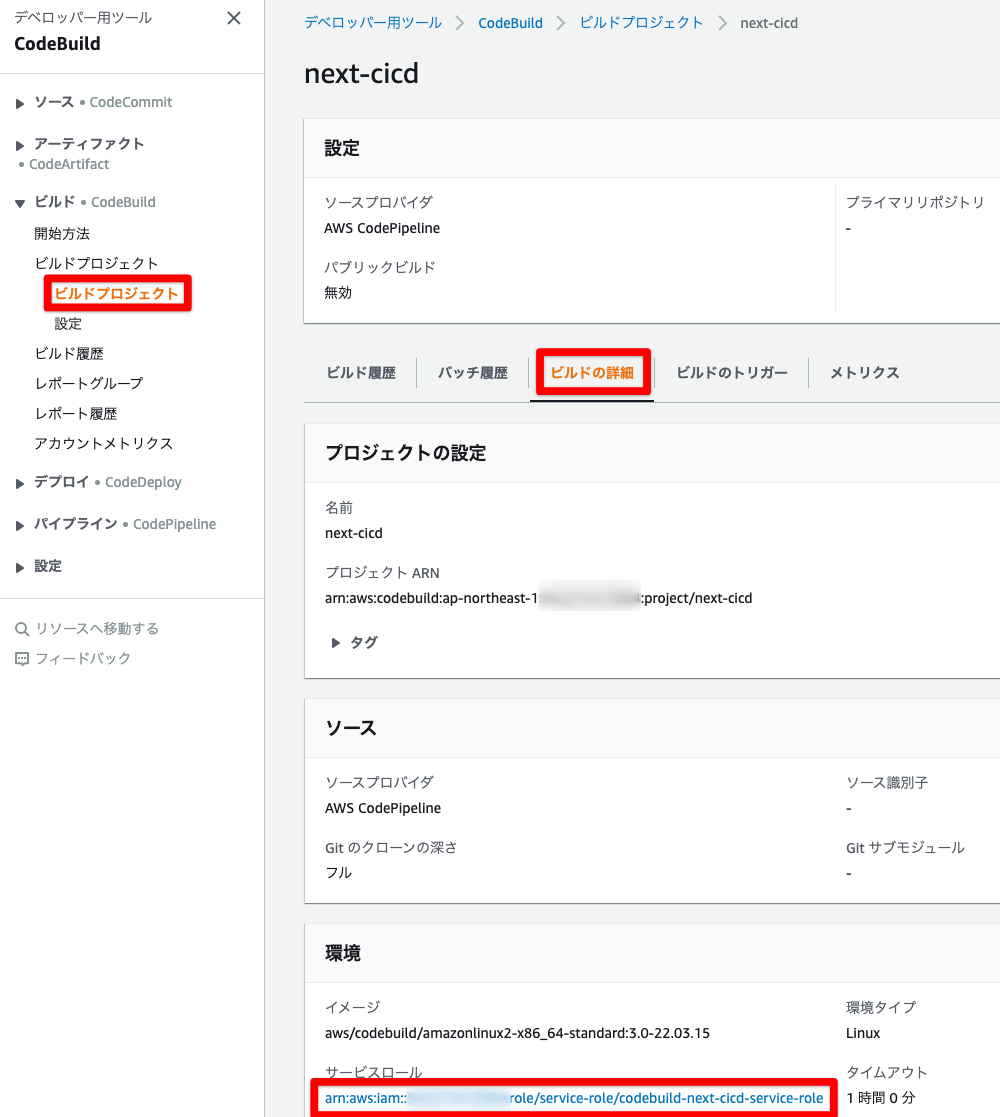Open the codebuild-next-cicd-service-role ARN link
This screenshot has height=1117, width=1000.
[x=574, y=1098]
